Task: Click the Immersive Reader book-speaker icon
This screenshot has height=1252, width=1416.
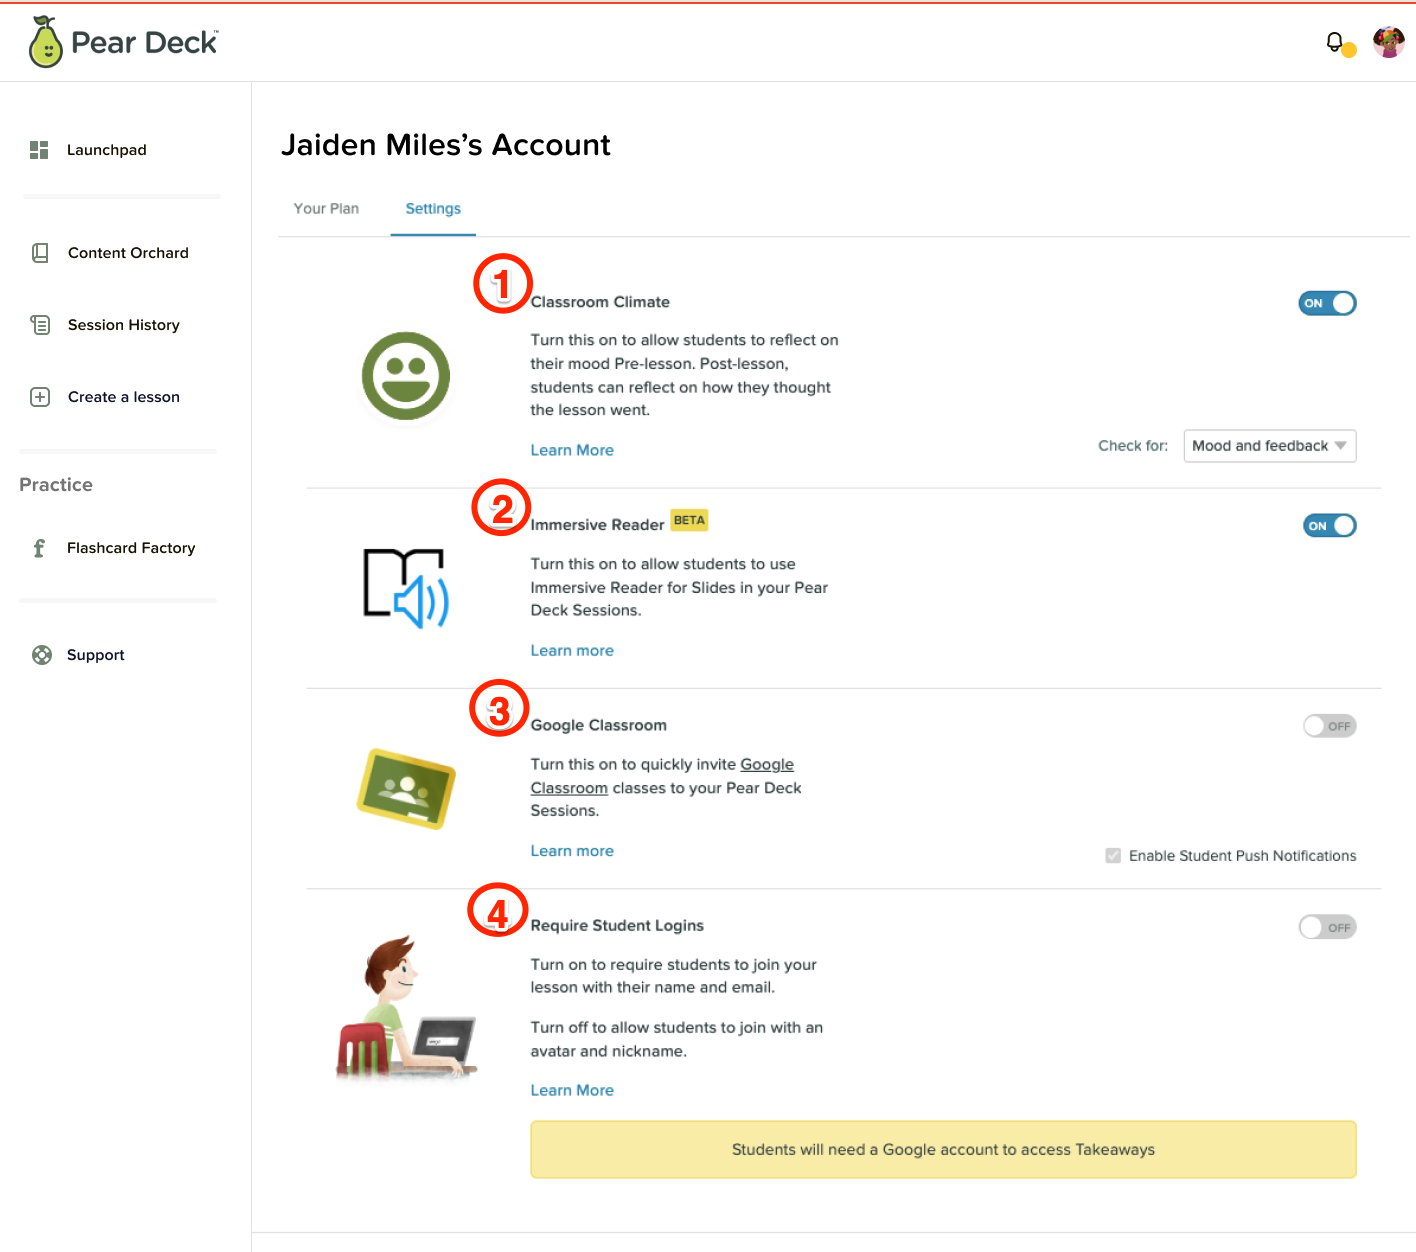Action: pos(406,588)
